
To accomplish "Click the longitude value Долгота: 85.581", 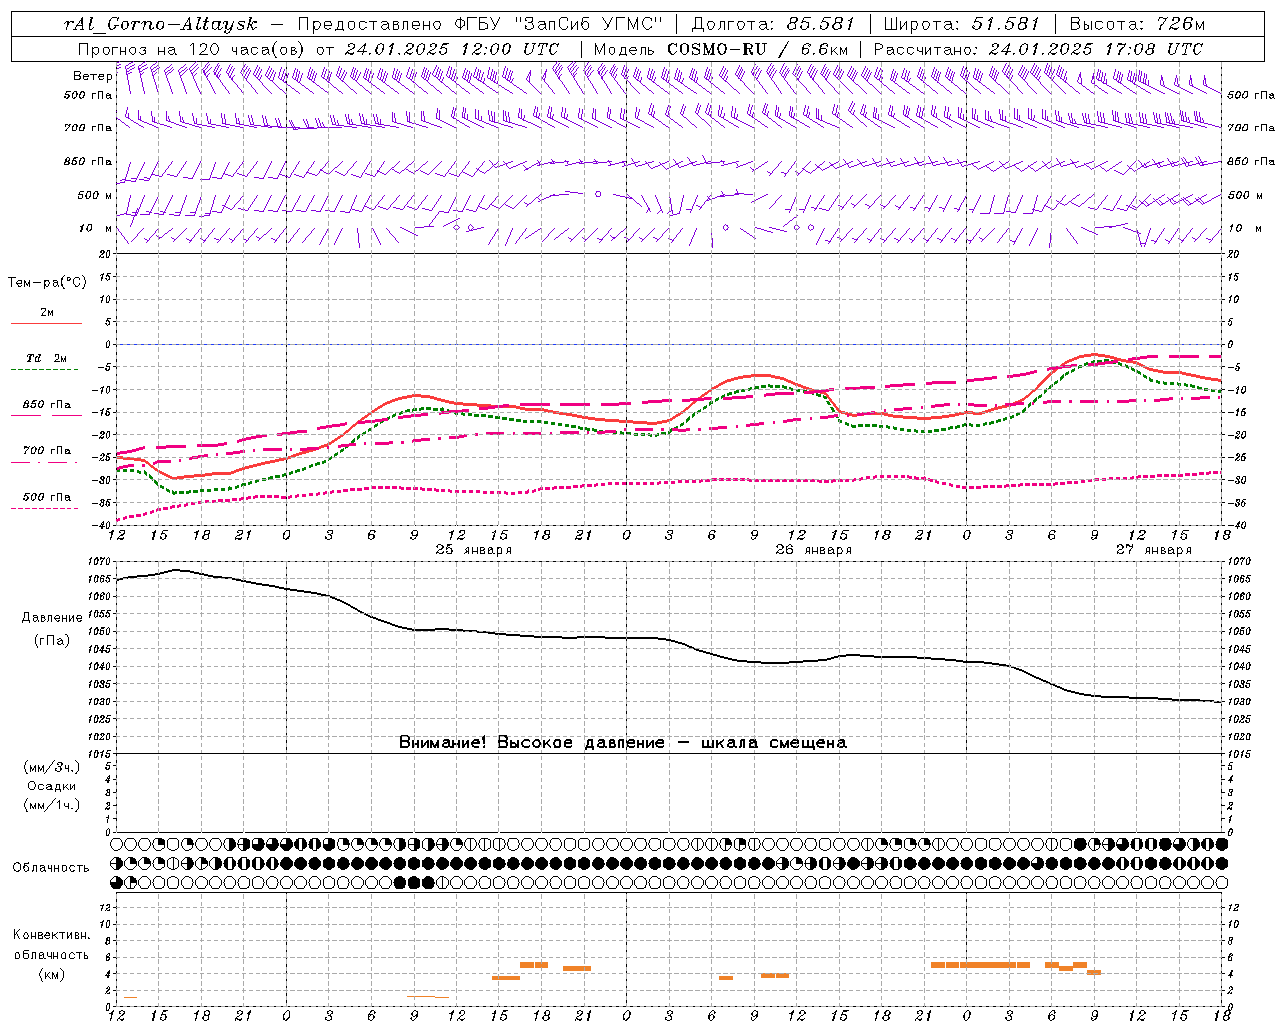I will coord(773,24).
